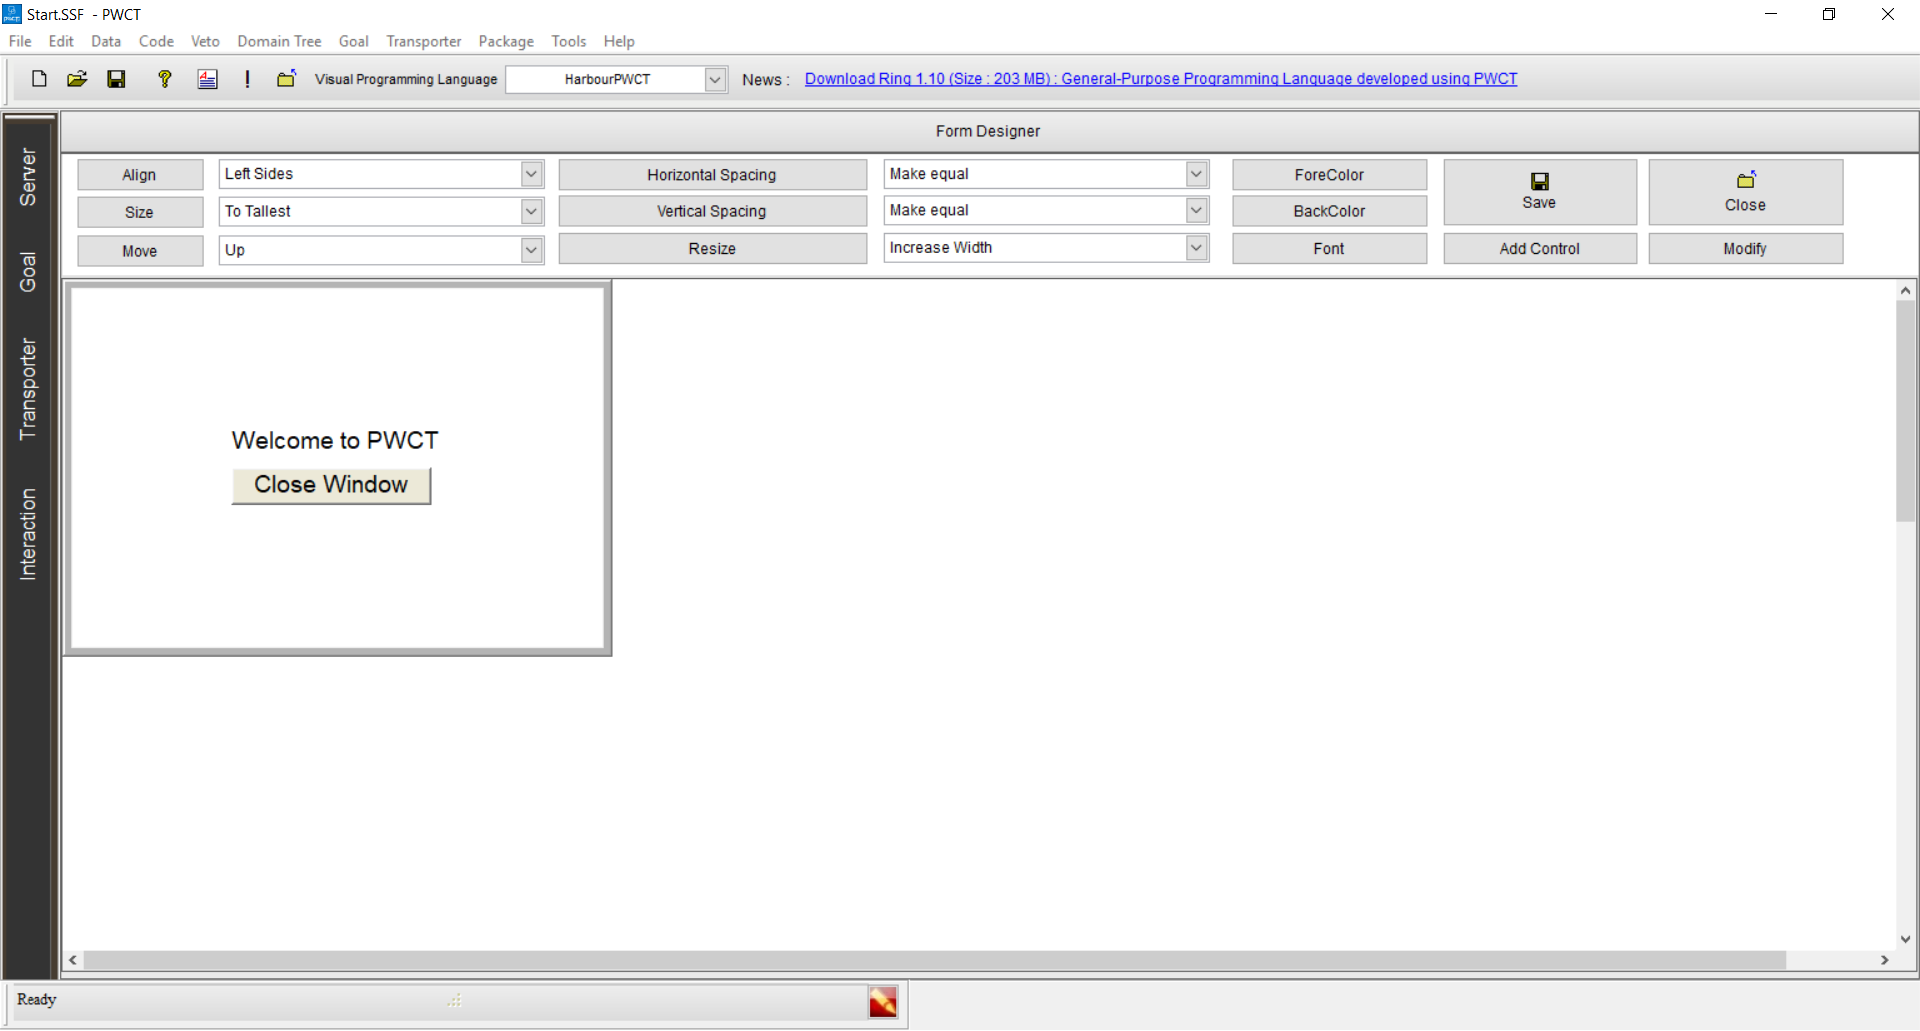Click the exclamation mark icon in the toolbar

[247, 79]
